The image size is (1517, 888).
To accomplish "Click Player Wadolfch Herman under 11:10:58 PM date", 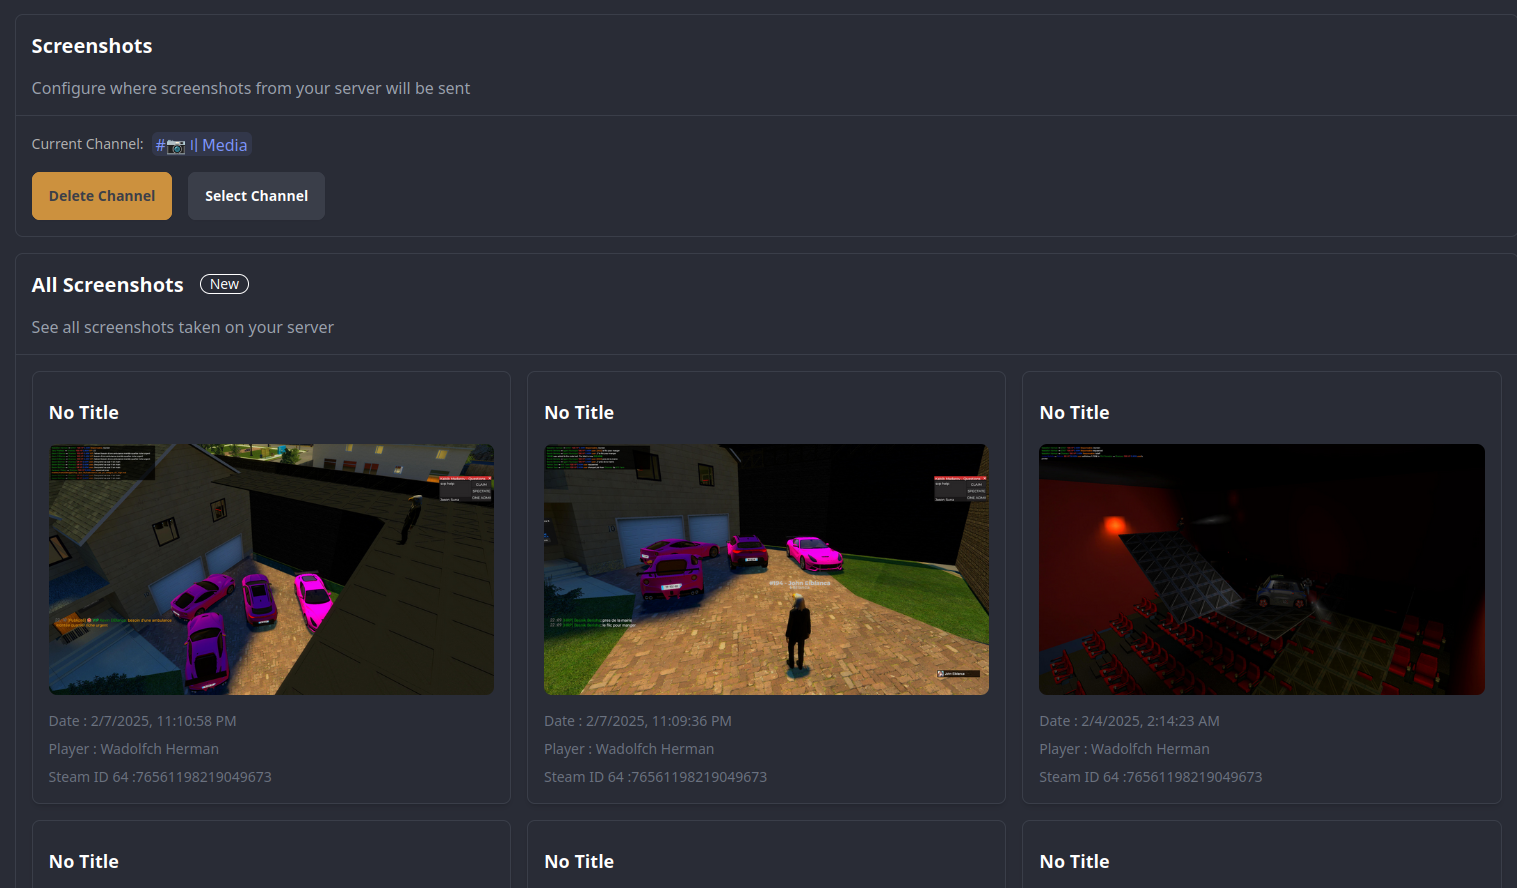I will 134,749.
